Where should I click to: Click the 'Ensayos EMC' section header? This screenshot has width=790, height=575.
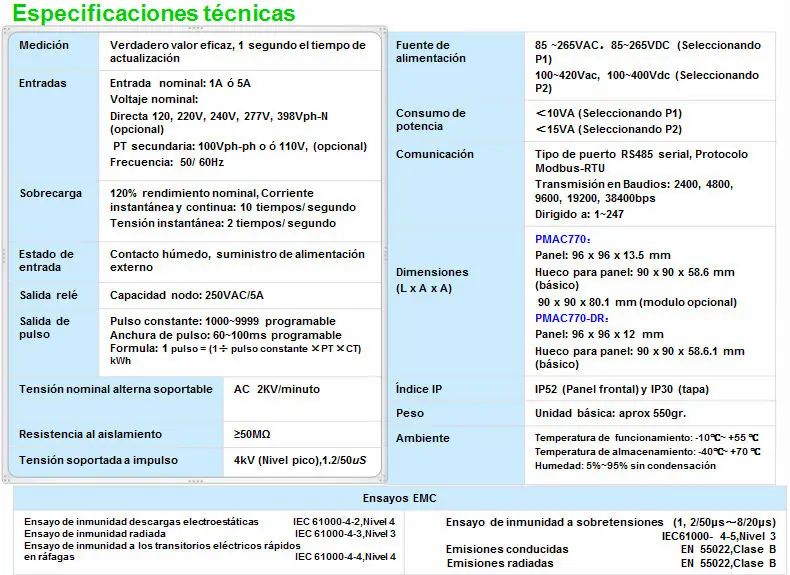(x=400, y=498)
